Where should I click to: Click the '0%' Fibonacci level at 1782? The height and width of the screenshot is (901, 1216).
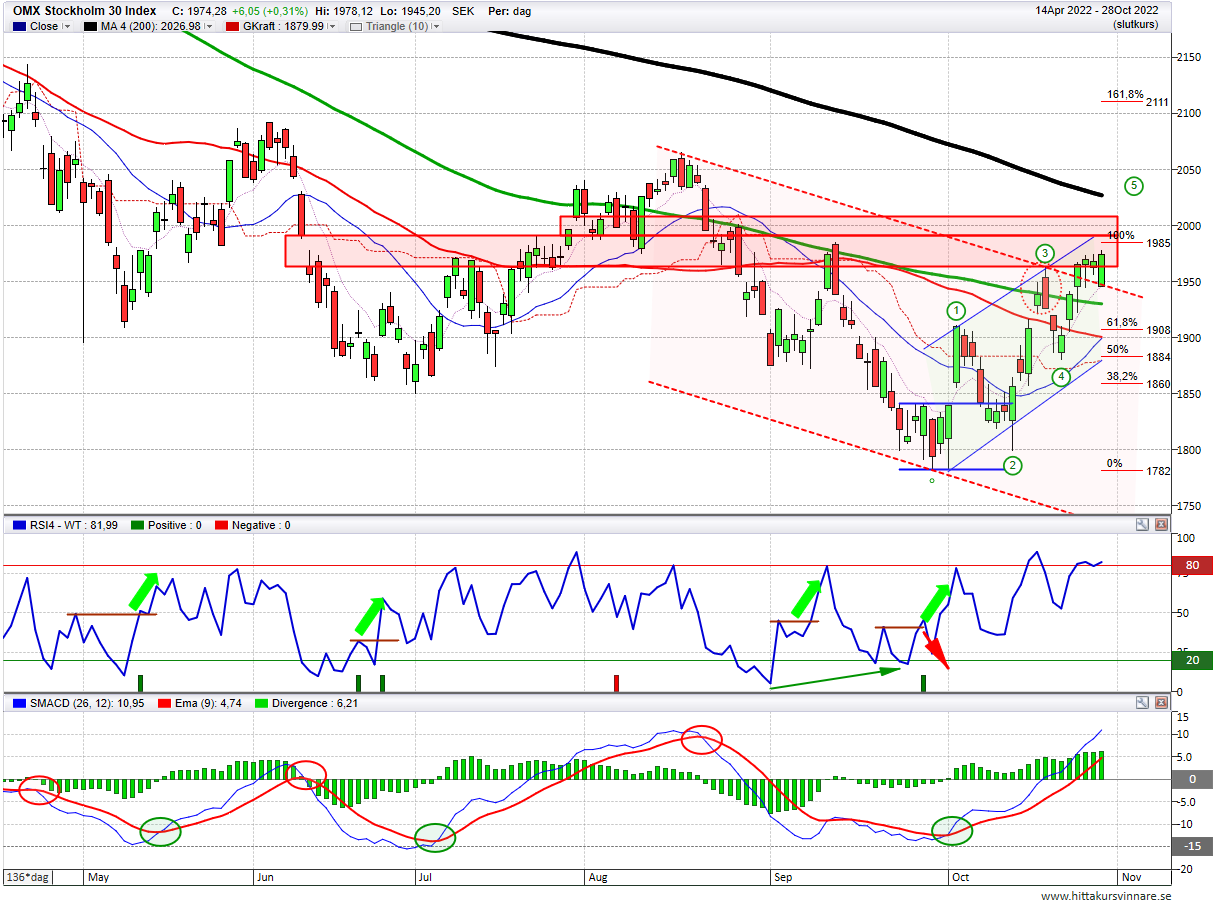[x=1115, y=464]
